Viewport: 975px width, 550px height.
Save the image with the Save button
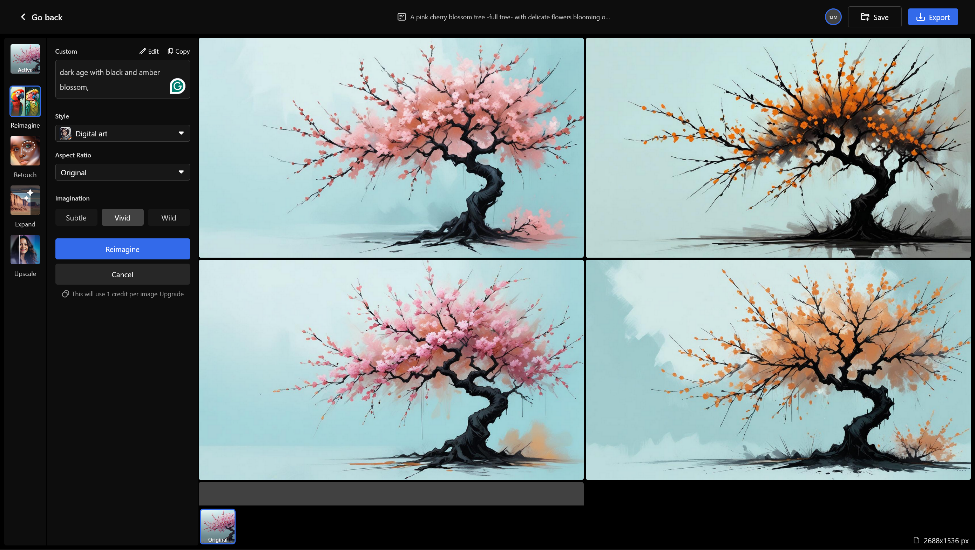coord(874,17)
